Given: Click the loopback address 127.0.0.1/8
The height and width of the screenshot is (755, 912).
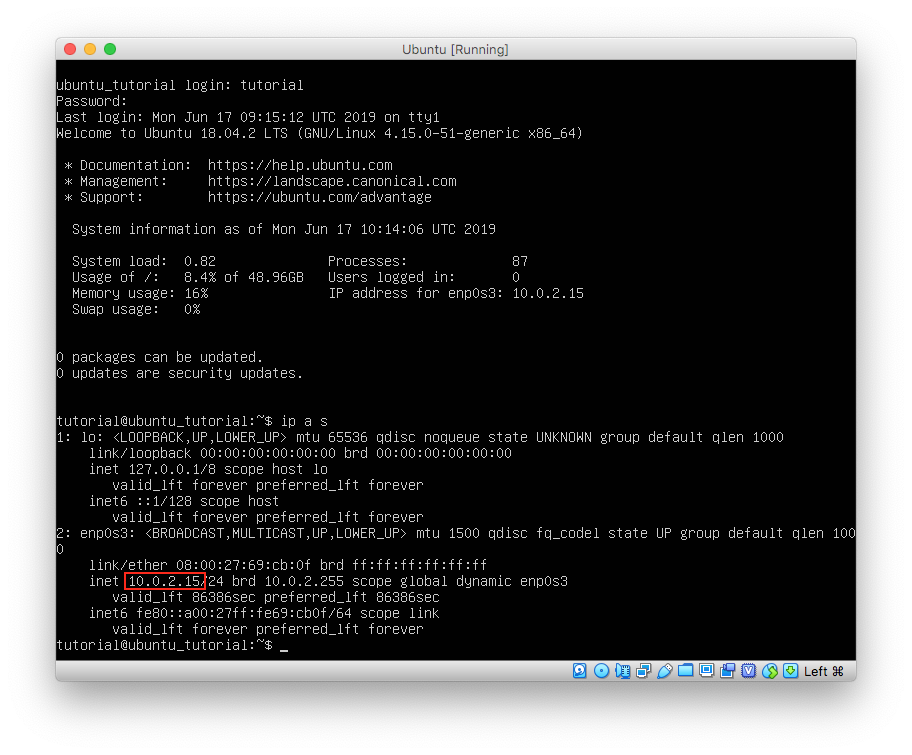Looking at the screenshot, I should click(x=172, y=469).
